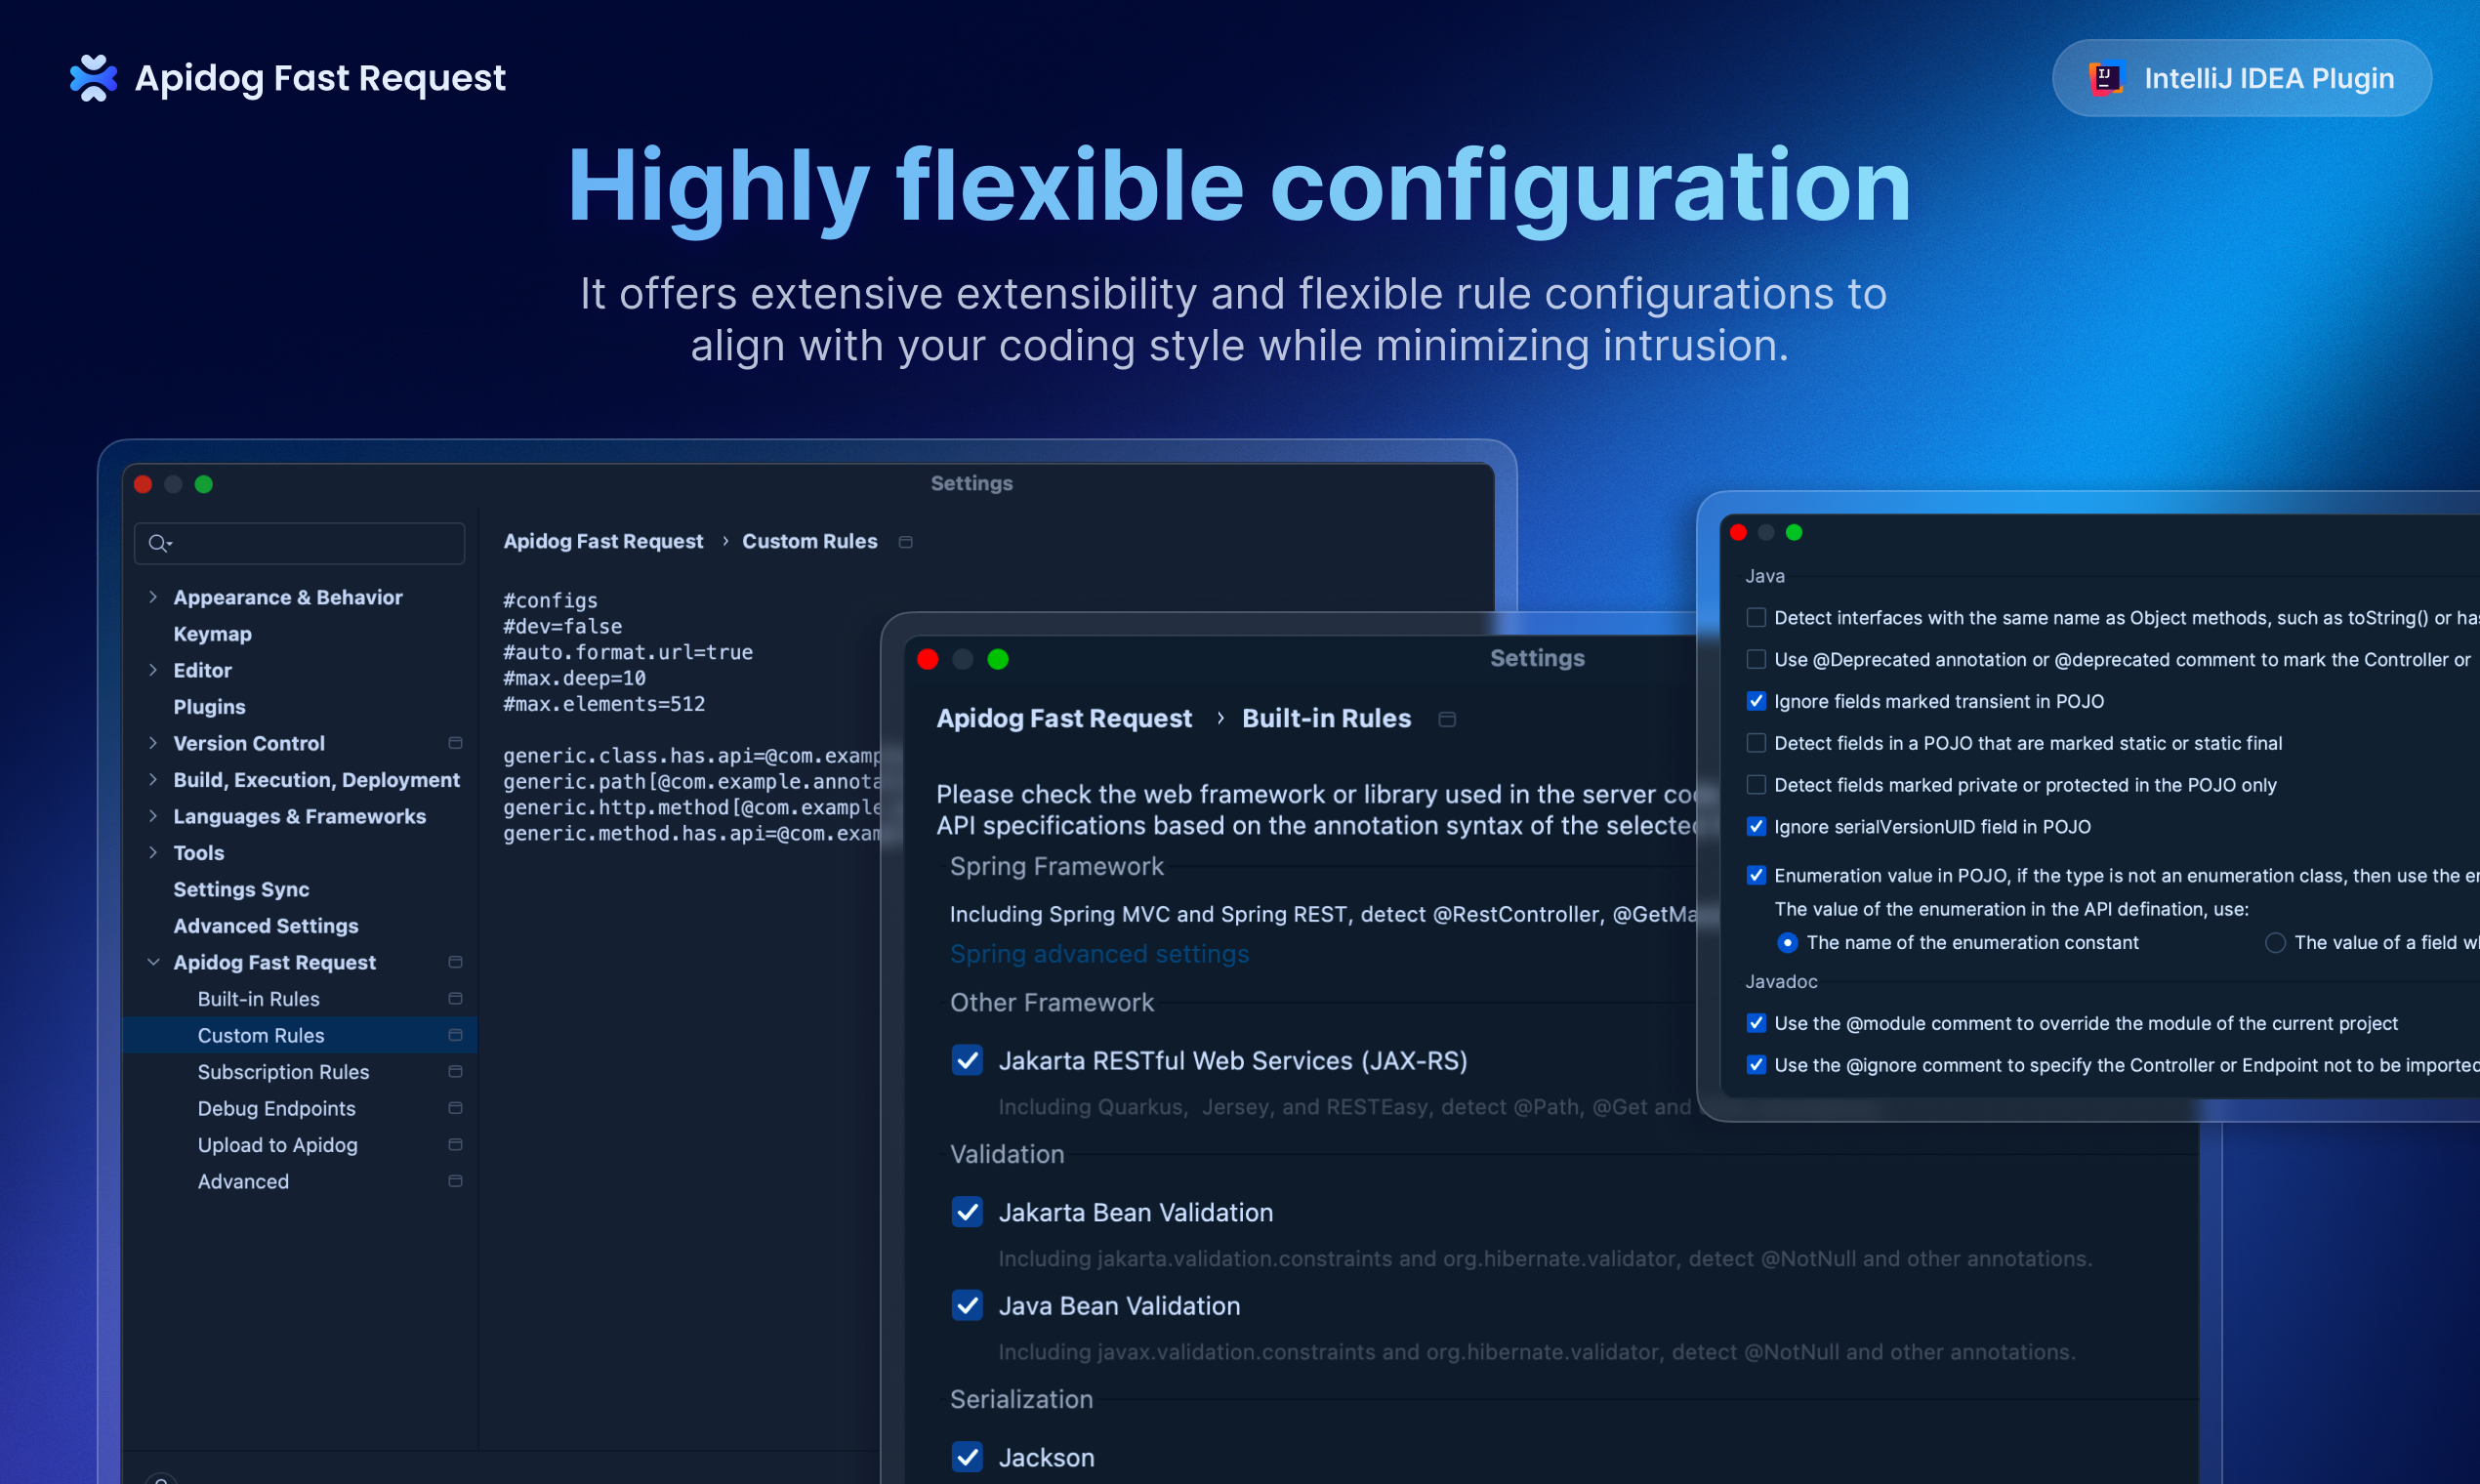The height and width of the screenshot is (1484, 2480).
Task: Click the Apidog logo icon
Action: (93, 78)
